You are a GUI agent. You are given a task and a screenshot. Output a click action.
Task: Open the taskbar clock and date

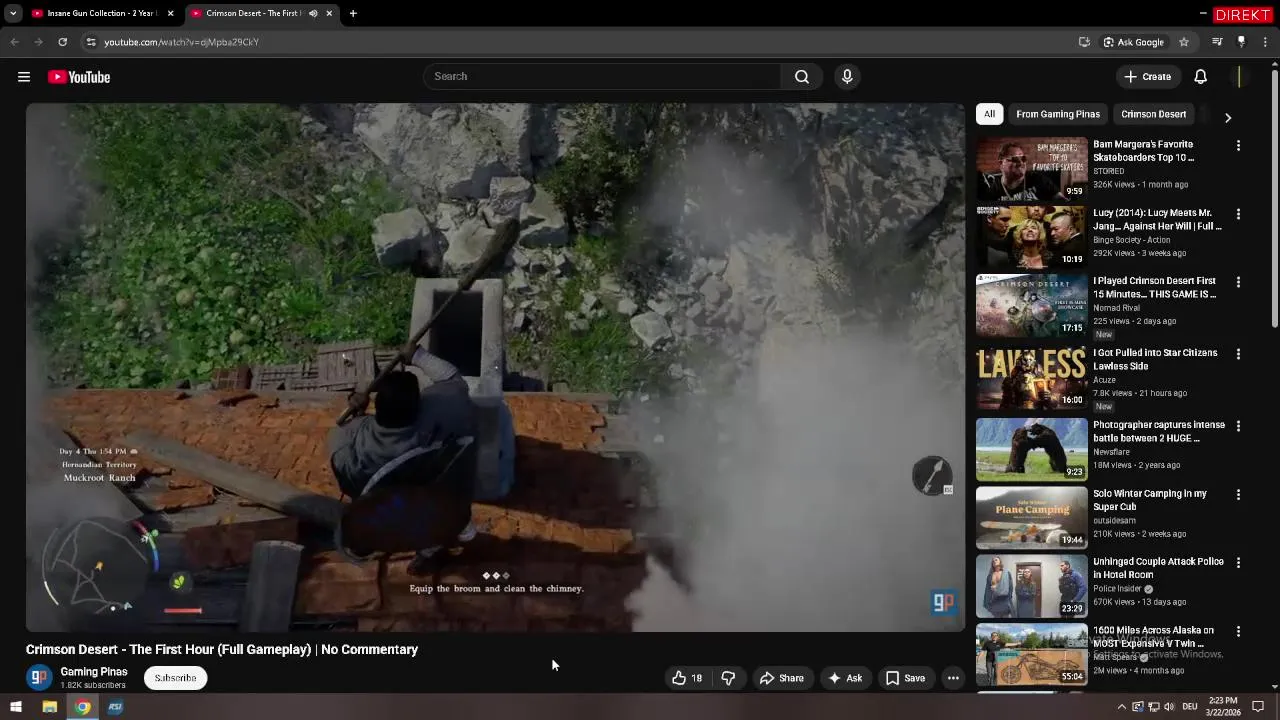(1222, 707)
